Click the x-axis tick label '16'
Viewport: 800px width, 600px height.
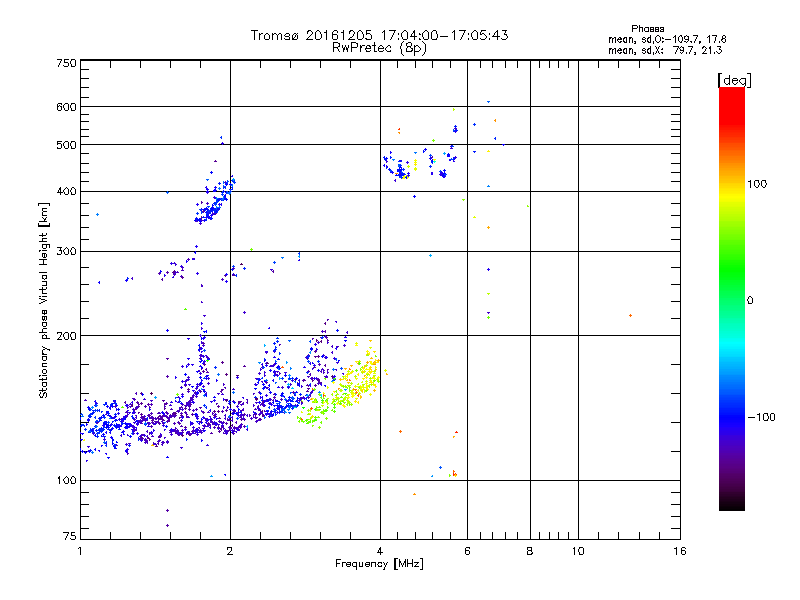[x=680, y=552]
